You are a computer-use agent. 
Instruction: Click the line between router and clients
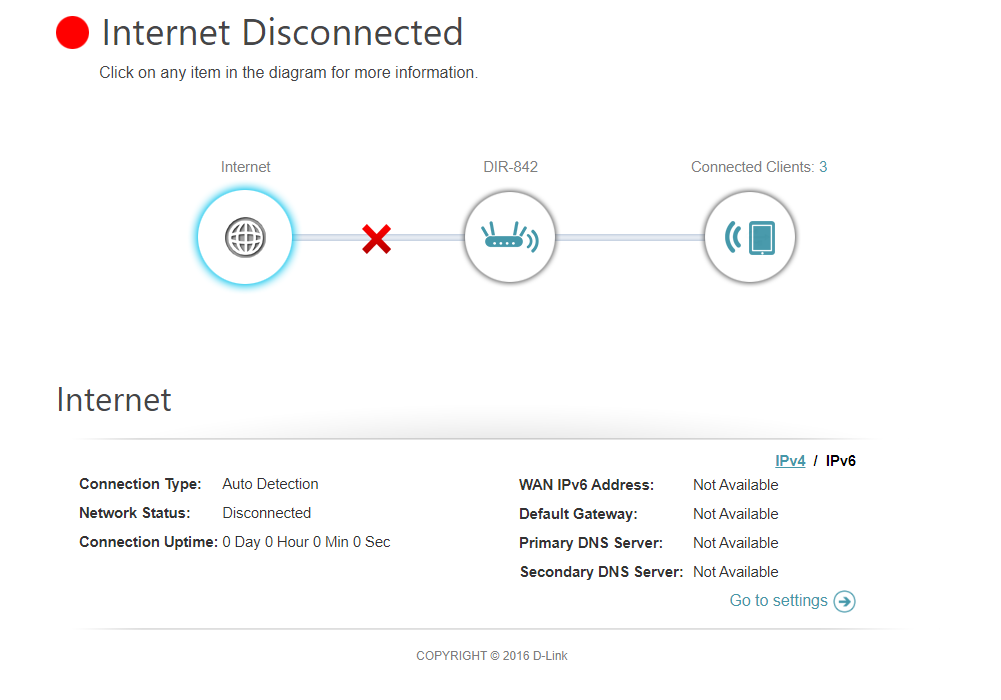point(629,237)
